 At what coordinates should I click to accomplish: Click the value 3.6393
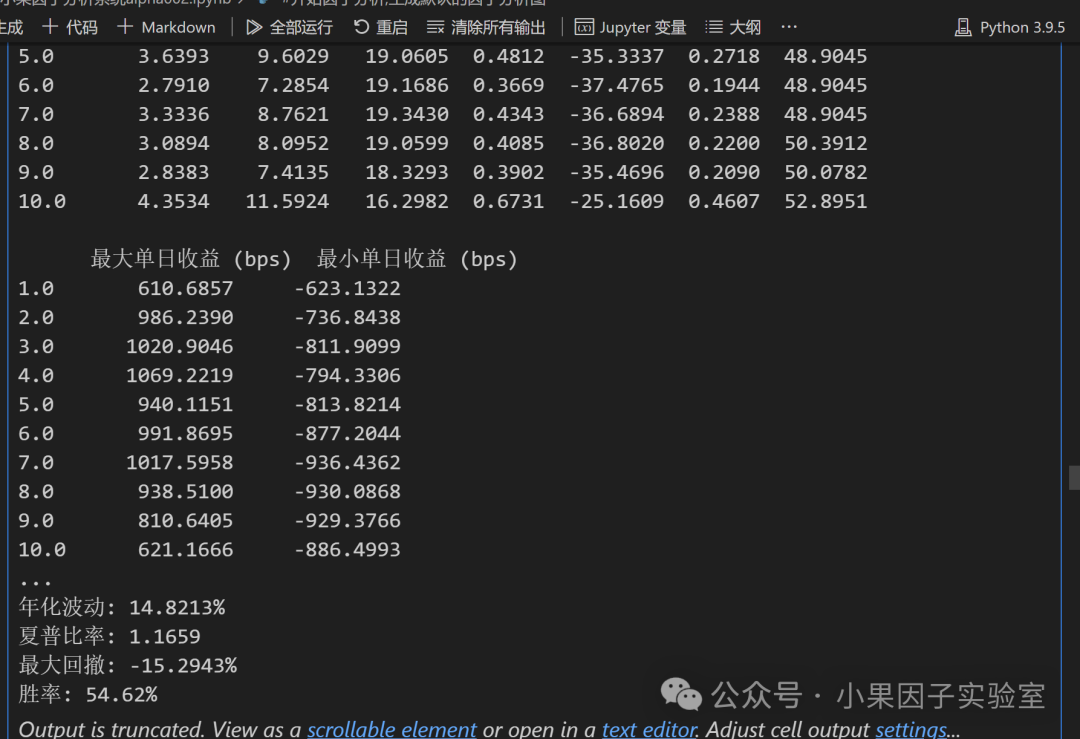(x=174, y=56)
